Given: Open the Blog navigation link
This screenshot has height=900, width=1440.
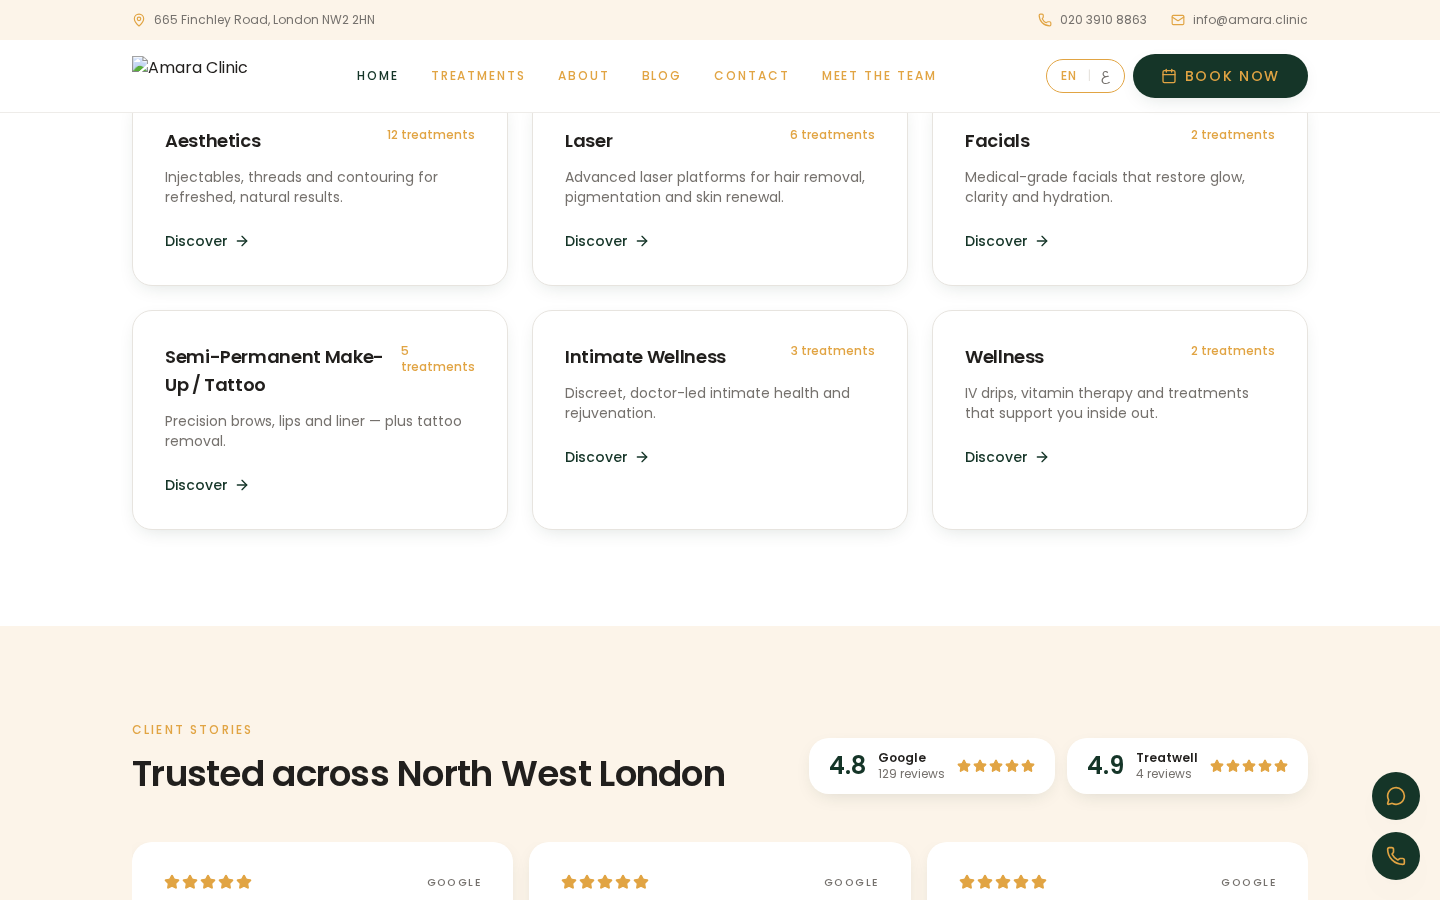Looking at the screenshot, I should point(661,76).
